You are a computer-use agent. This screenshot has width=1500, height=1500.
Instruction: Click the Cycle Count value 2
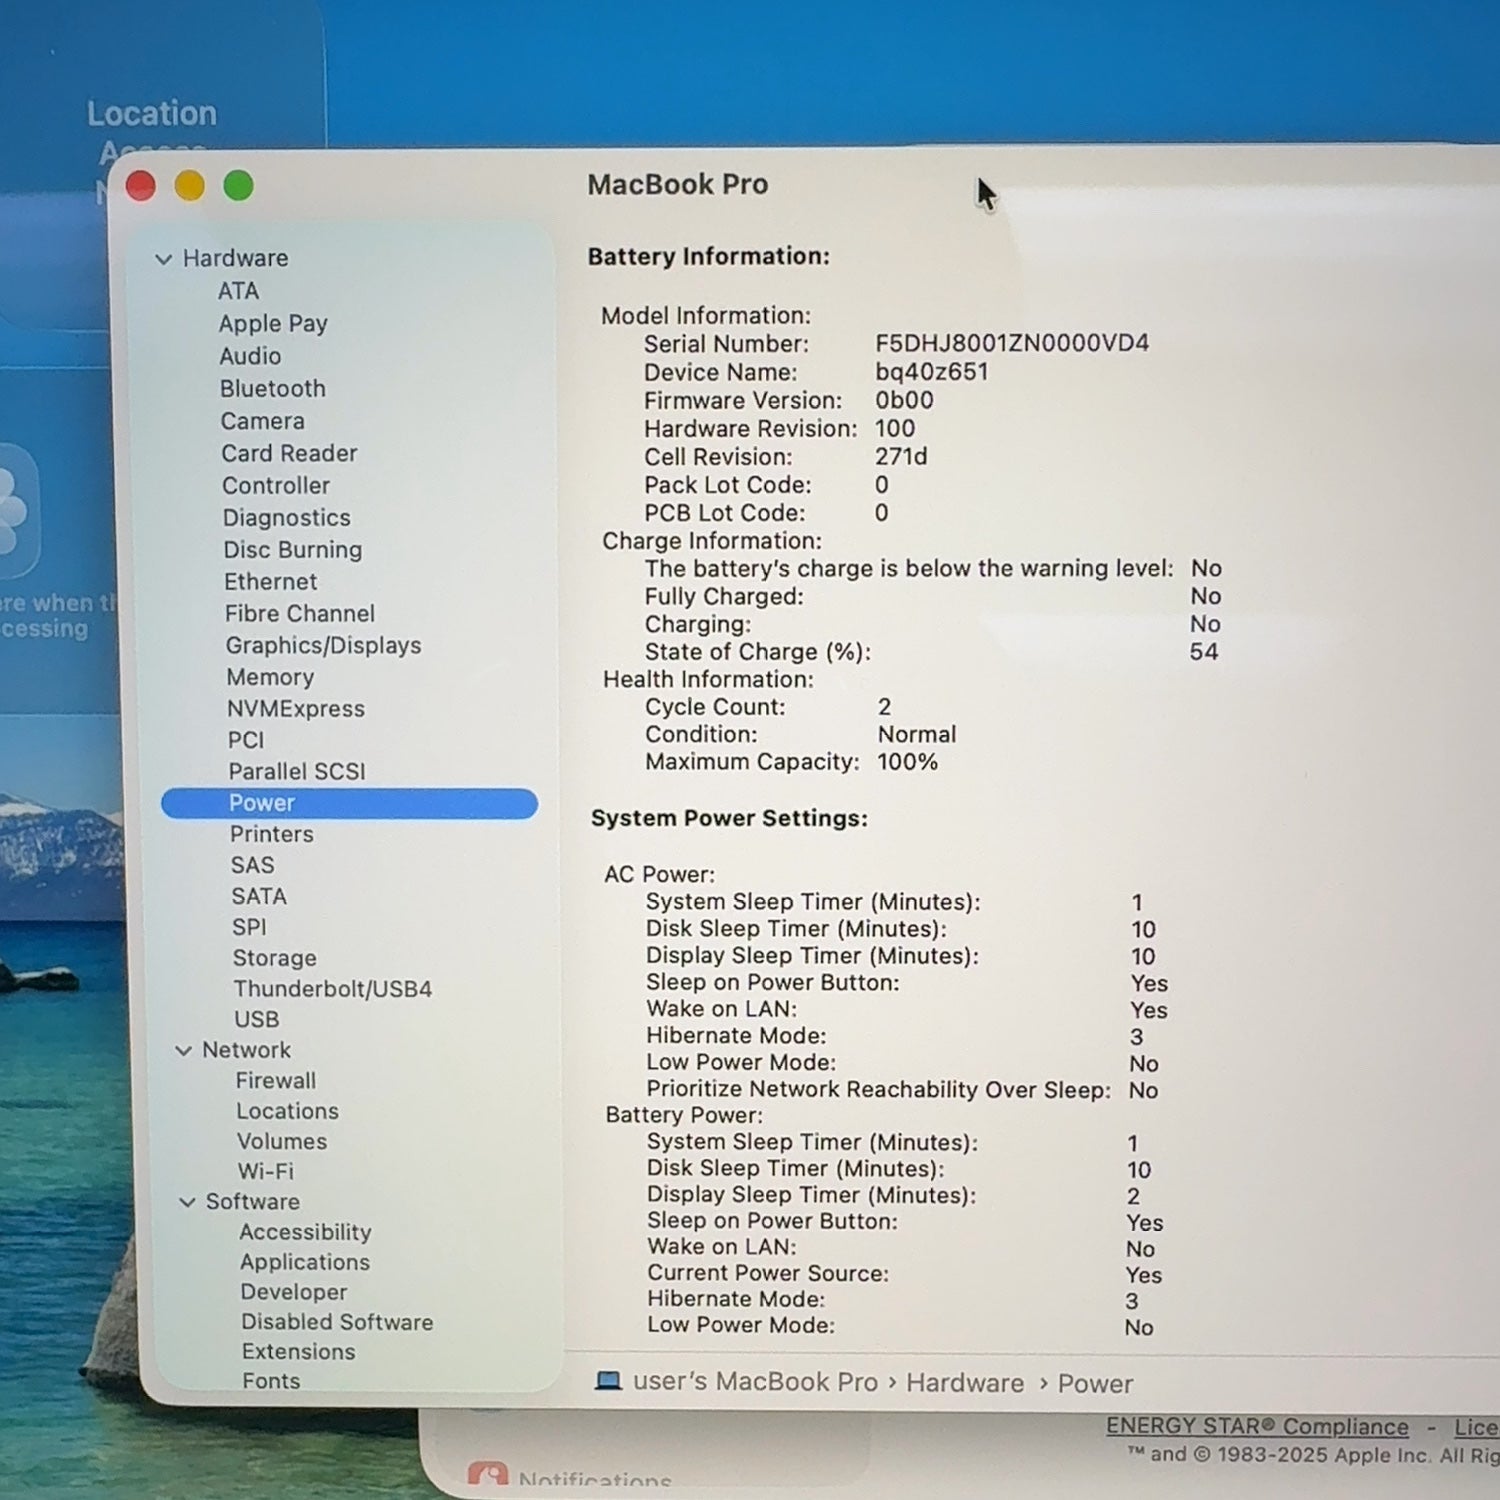point(885,707)
